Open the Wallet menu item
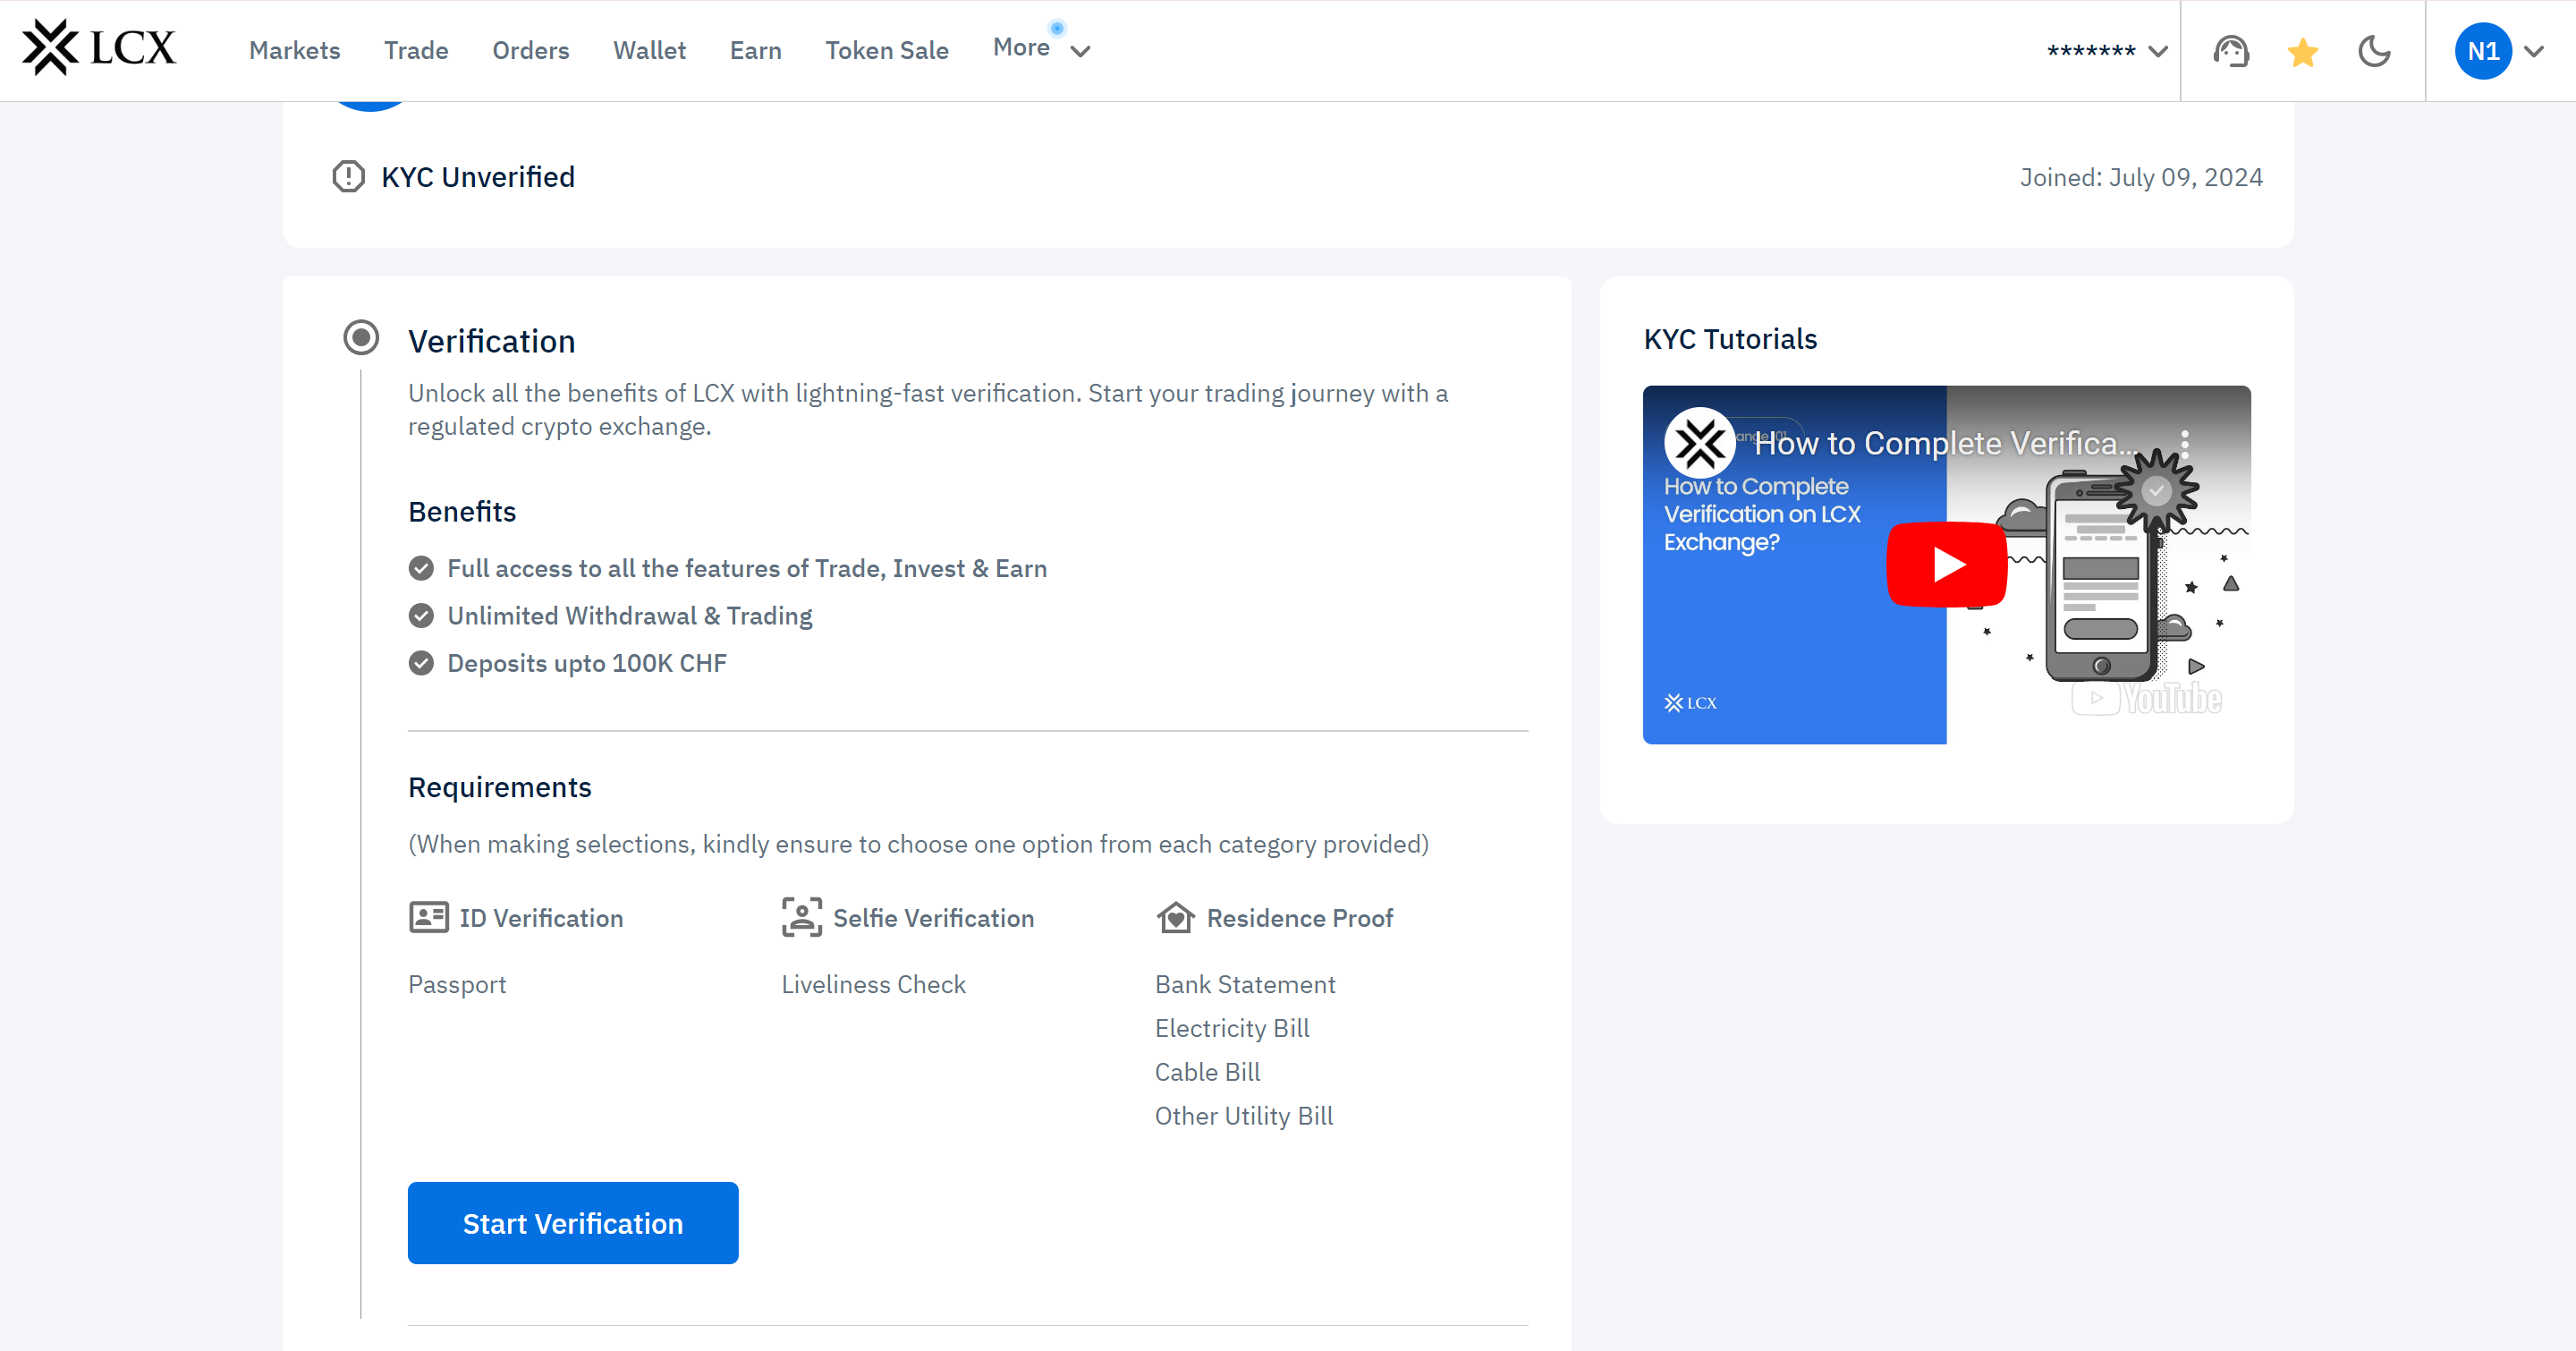The height and width of the screenshot is (1351, 2576). pyautogui.click(x=649, y=50)
